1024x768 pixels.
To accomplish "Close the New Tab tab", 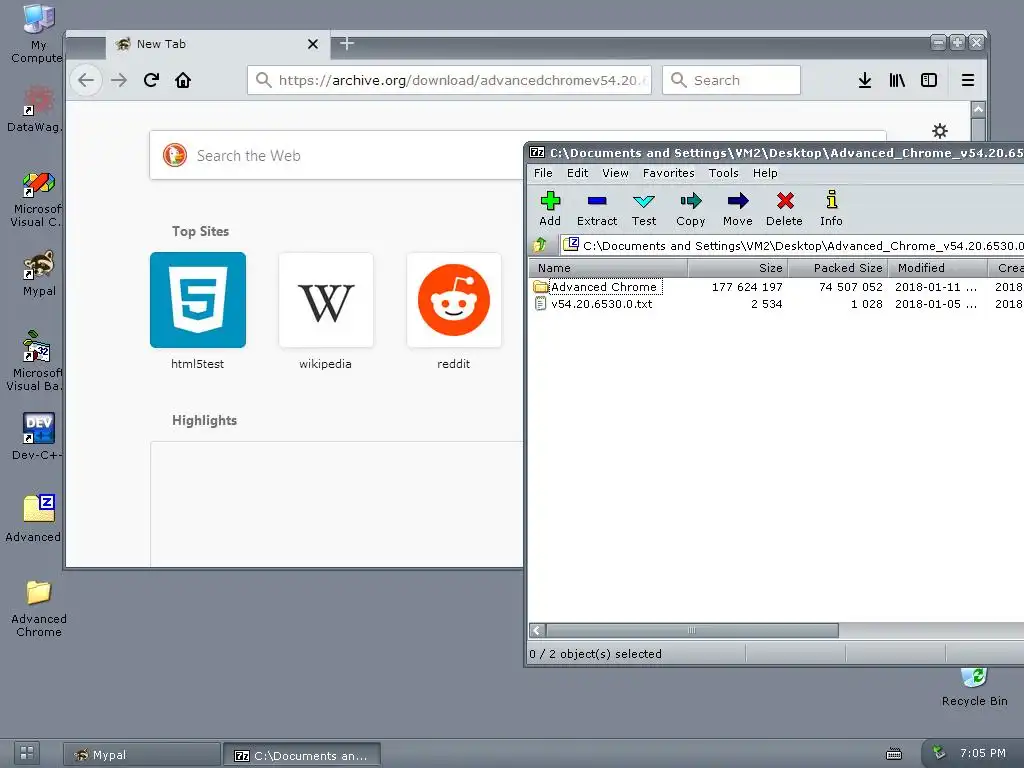I will coord(313,44).
